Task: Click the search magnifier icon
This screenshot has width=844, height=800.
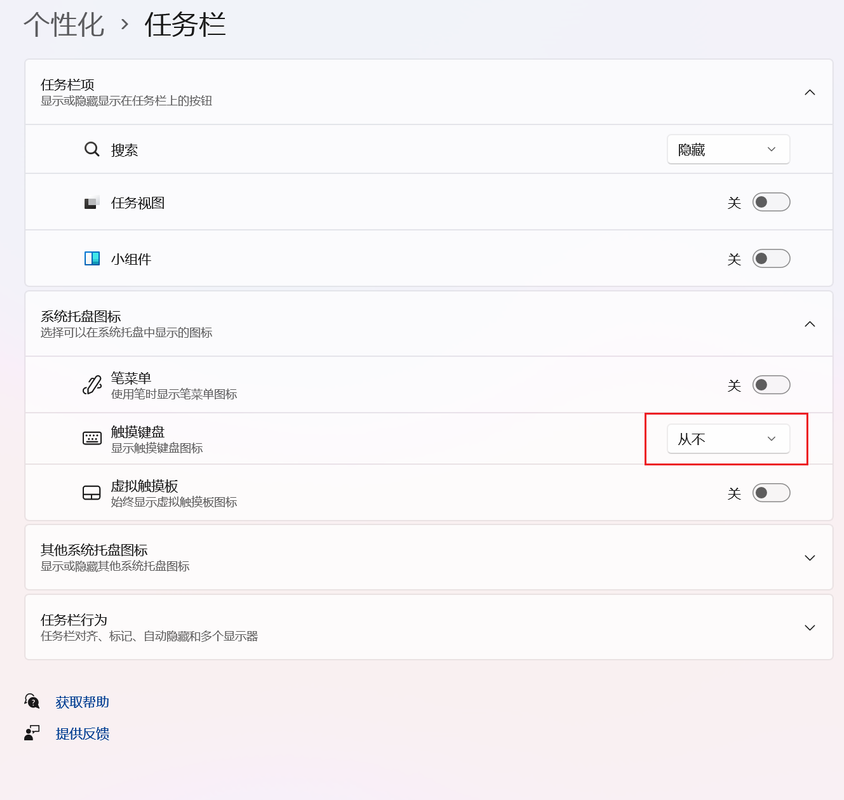Action: coord(92,149)
